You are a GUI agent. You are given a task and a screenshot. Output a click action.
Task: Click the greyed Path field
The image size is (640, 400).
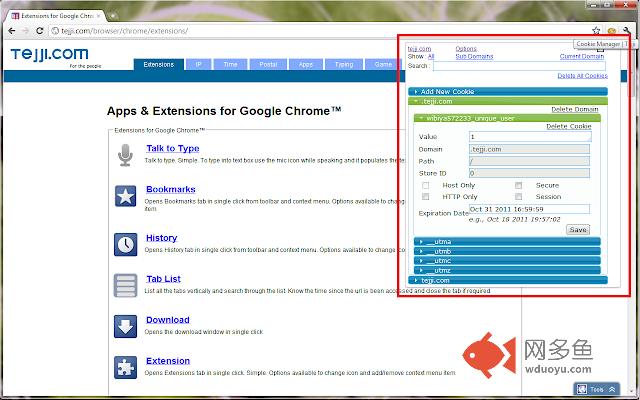(x=529, y=161)
